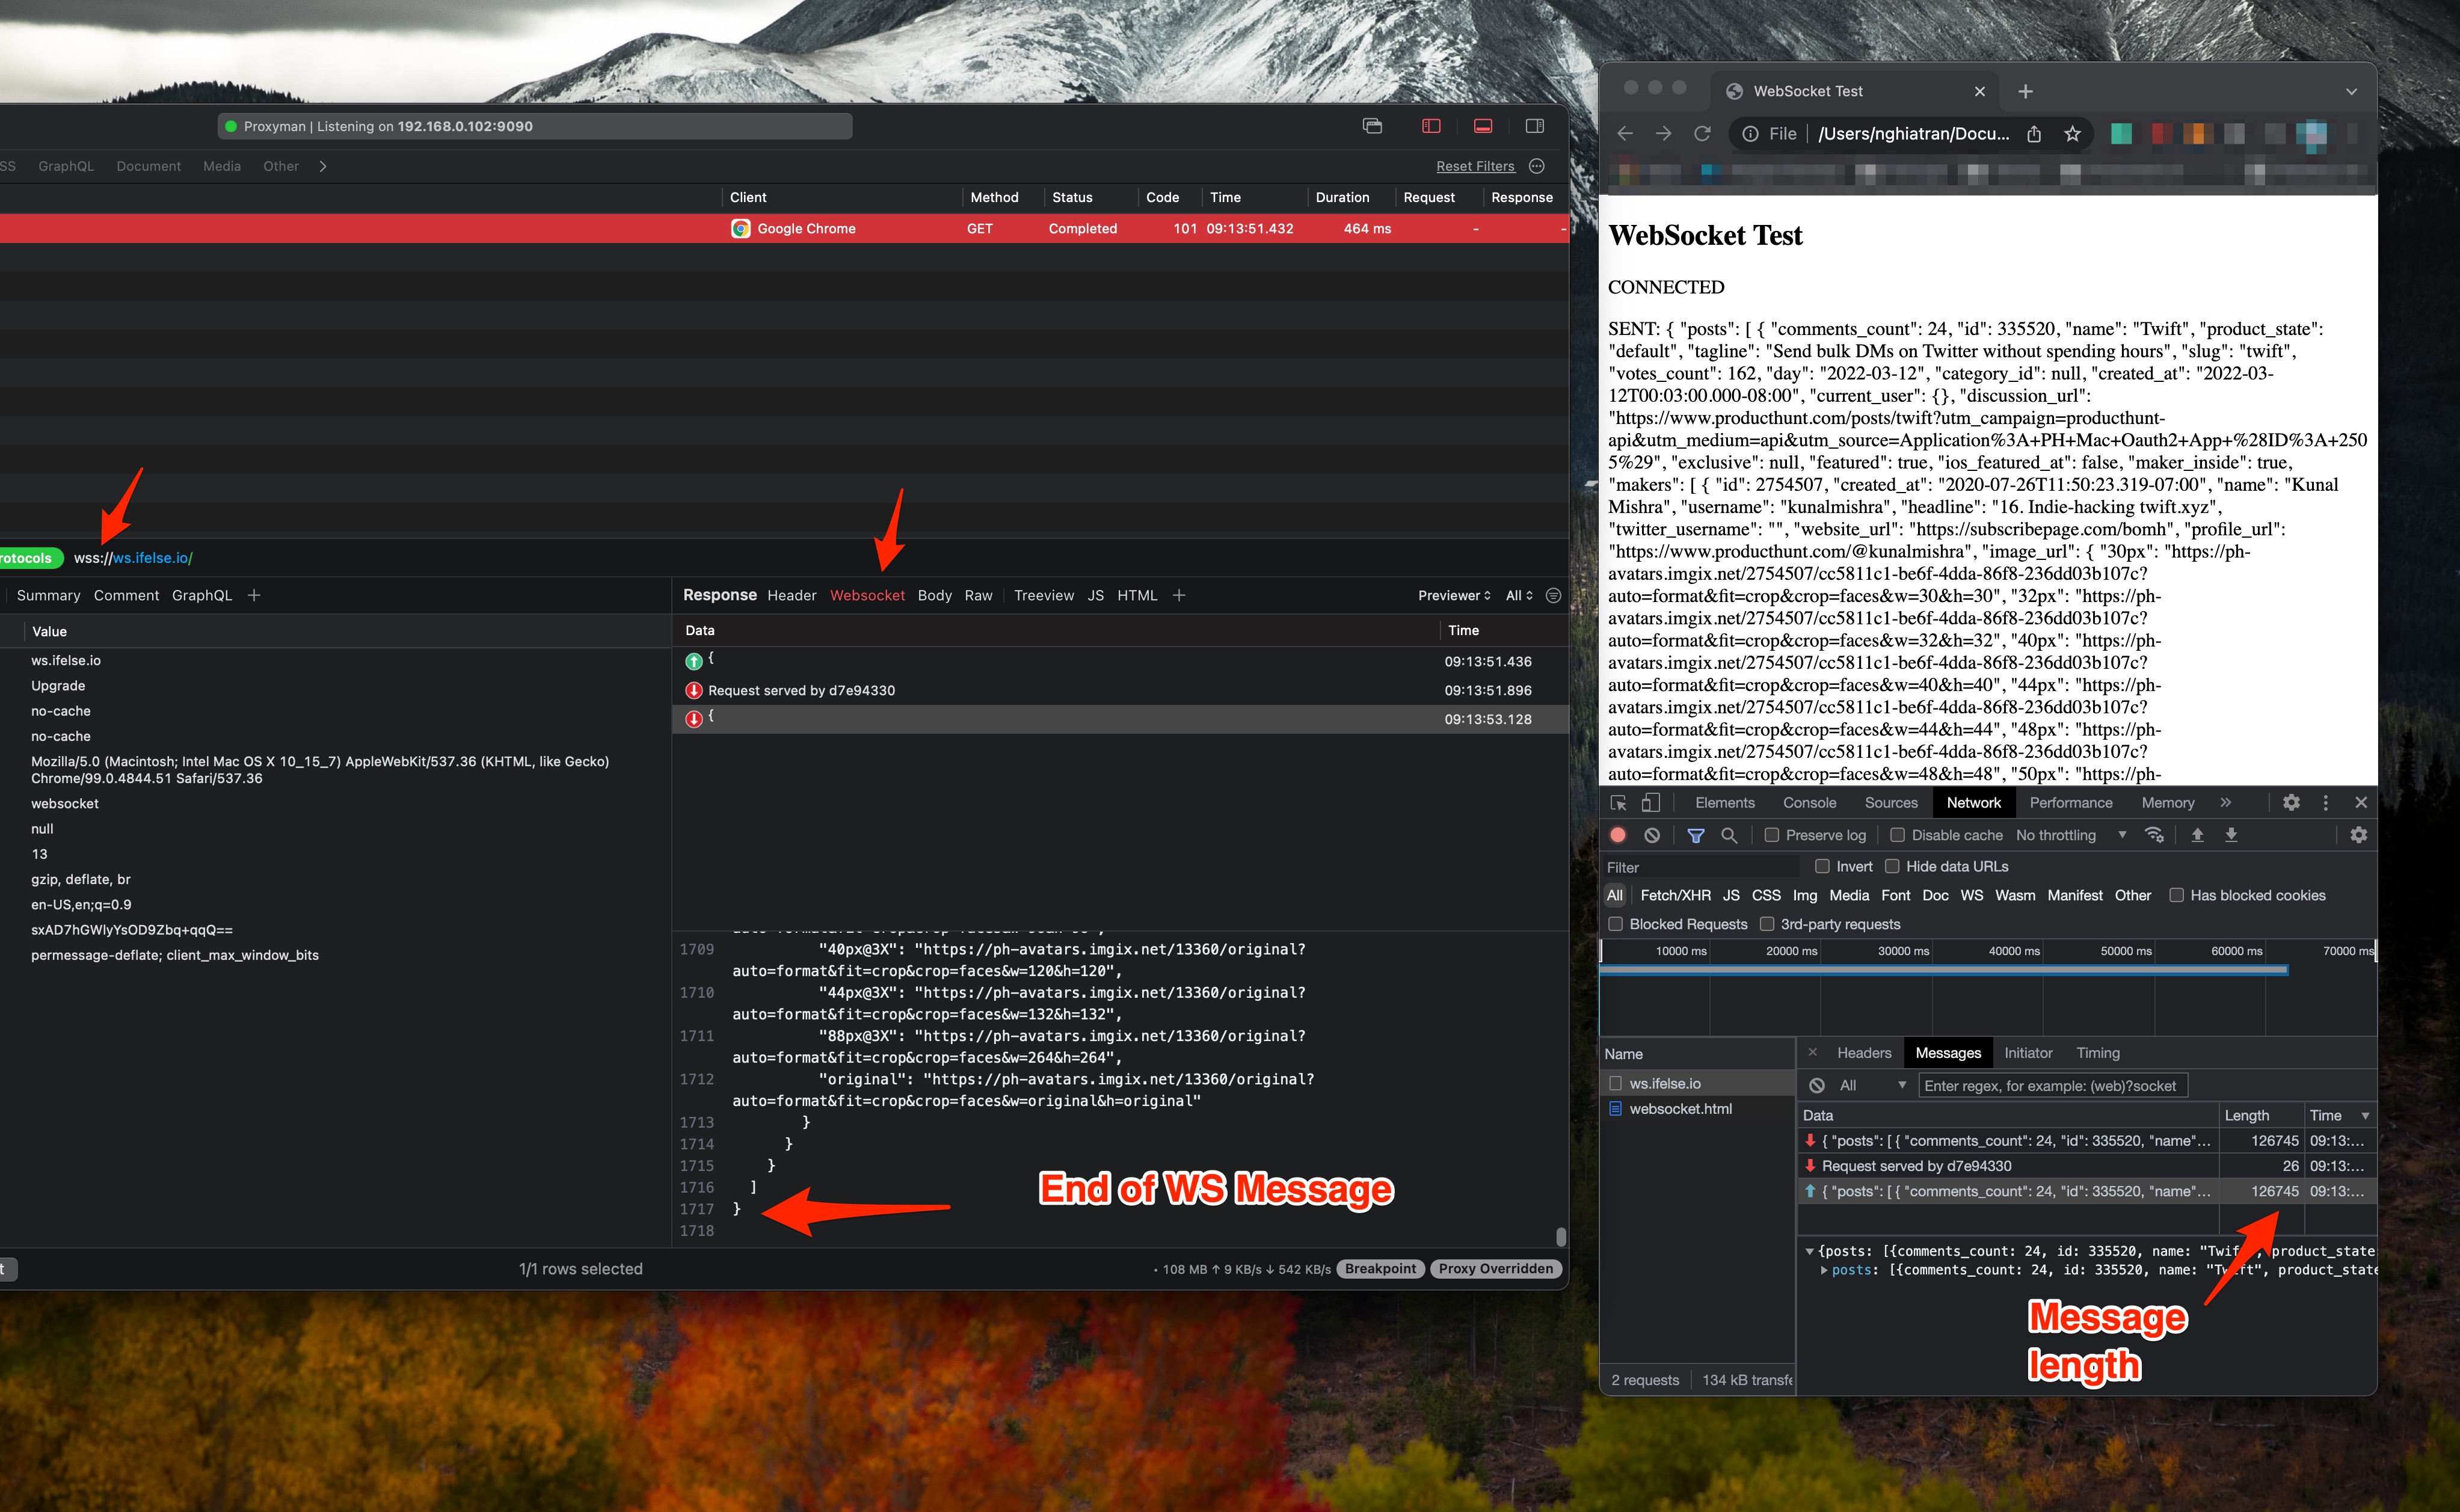This screenshot has width=2460, height=1512.
Task: Click the clear network log icon
Action: tap(1652, 835)
